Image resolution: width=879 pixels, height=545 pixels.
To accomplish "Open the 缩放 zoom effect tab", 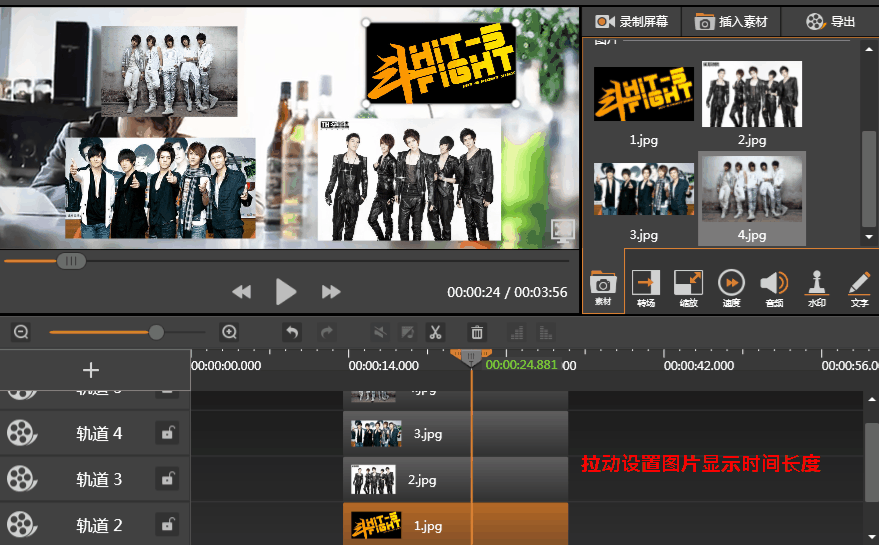I will click(688, 288).
